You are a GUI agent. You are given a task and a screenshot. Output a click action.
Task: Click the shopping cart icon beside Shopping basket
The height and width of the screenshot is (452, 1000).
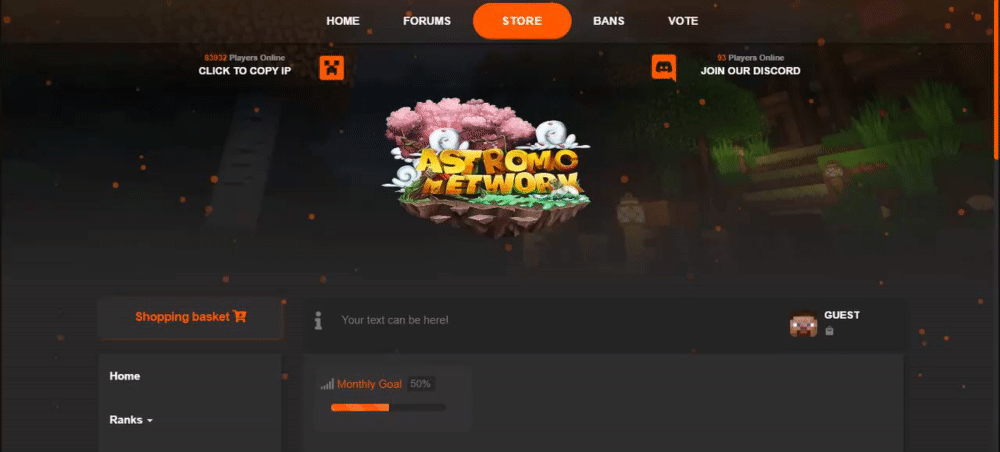(x=240, y=316)
